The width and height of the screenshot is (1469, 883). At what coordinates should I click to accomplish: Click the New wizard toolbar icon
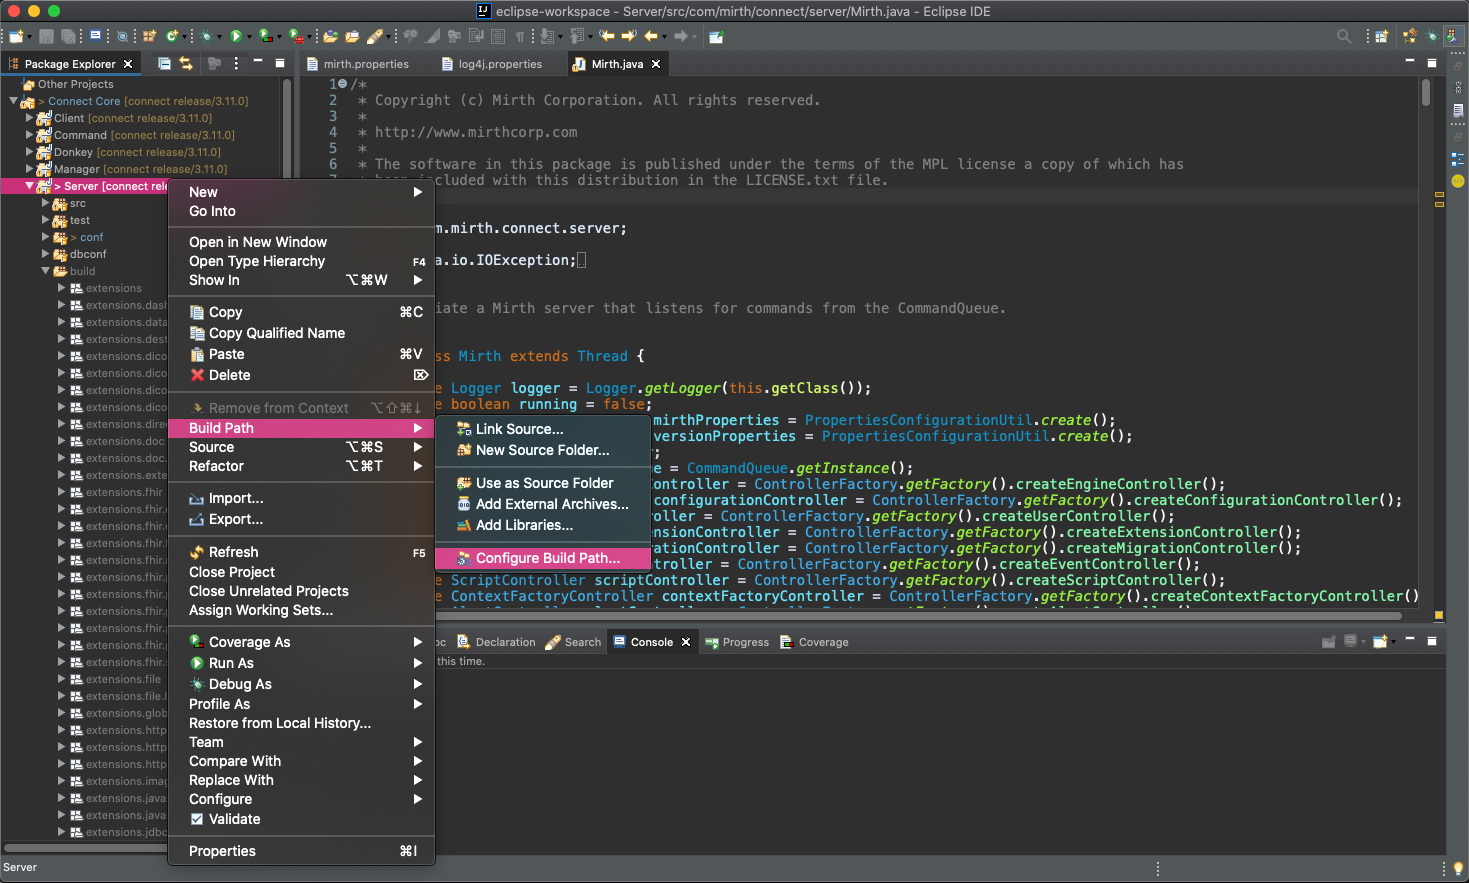15,36
